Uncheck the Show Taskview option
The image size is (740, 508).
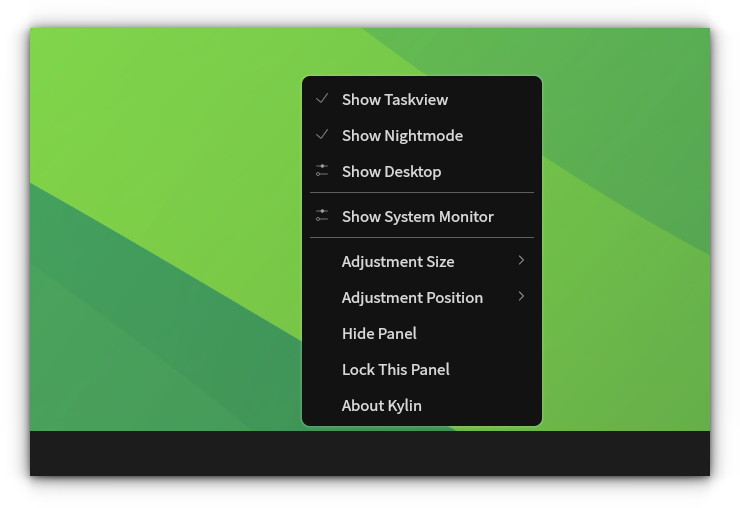[395, 99]
